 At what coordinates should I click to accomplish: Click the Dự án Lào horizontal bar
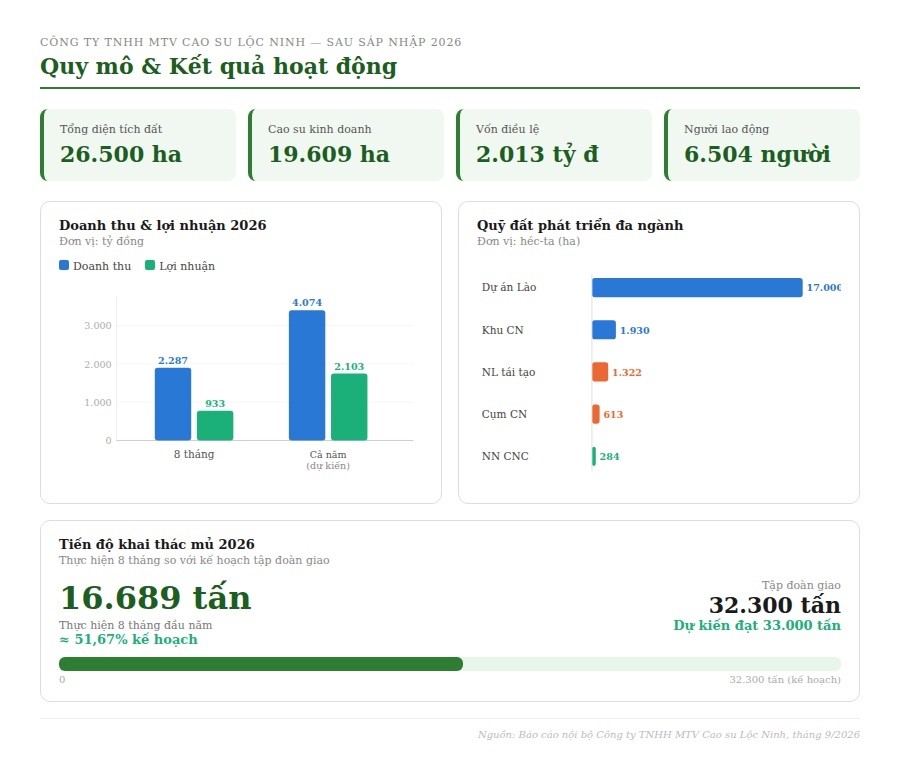point(697,288)
